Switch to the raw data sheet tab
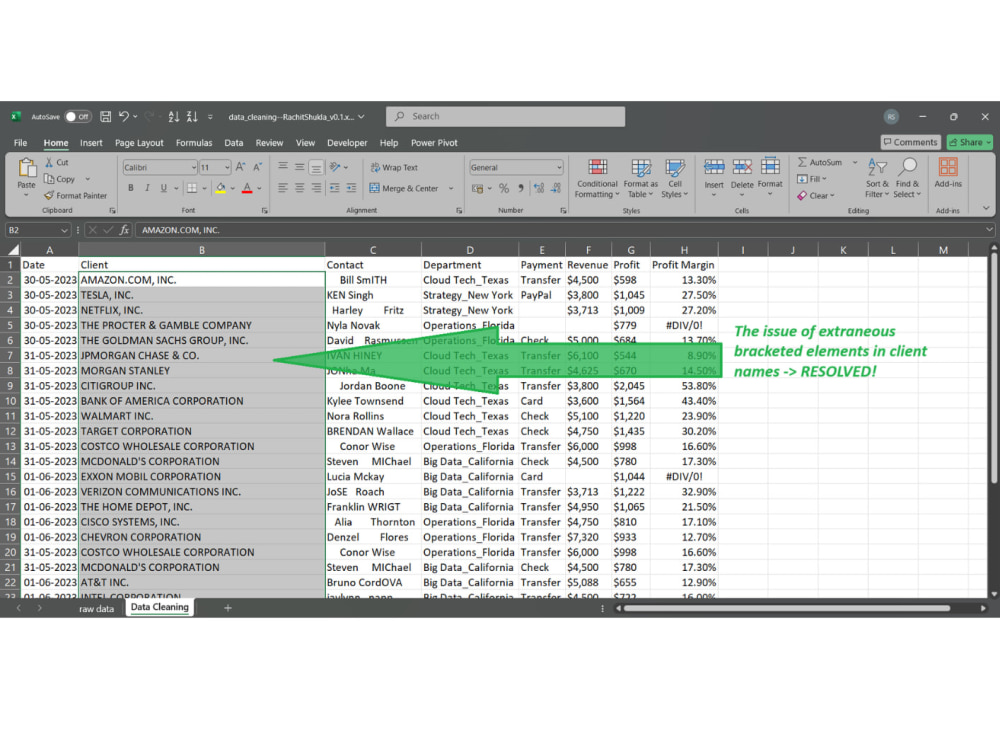This screenshot has height=750, width=1000. click(96, 609)
